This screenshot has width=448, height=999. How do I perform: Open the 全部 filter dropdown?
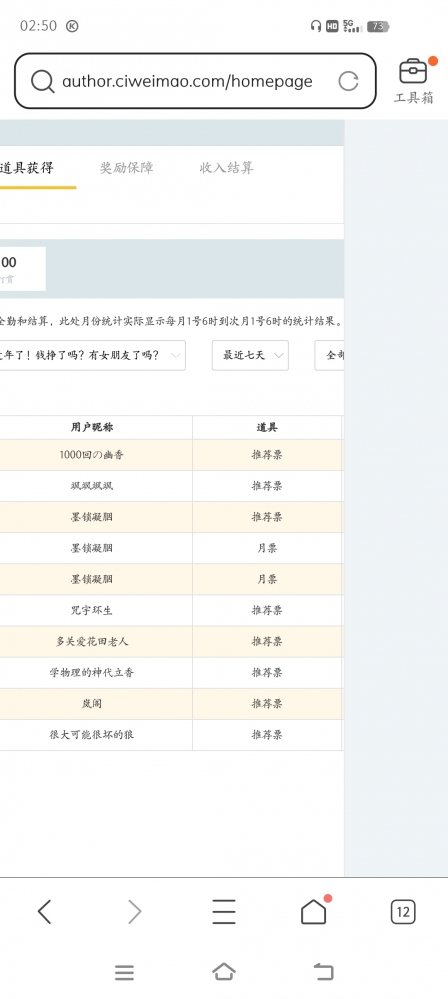point(329,356)
